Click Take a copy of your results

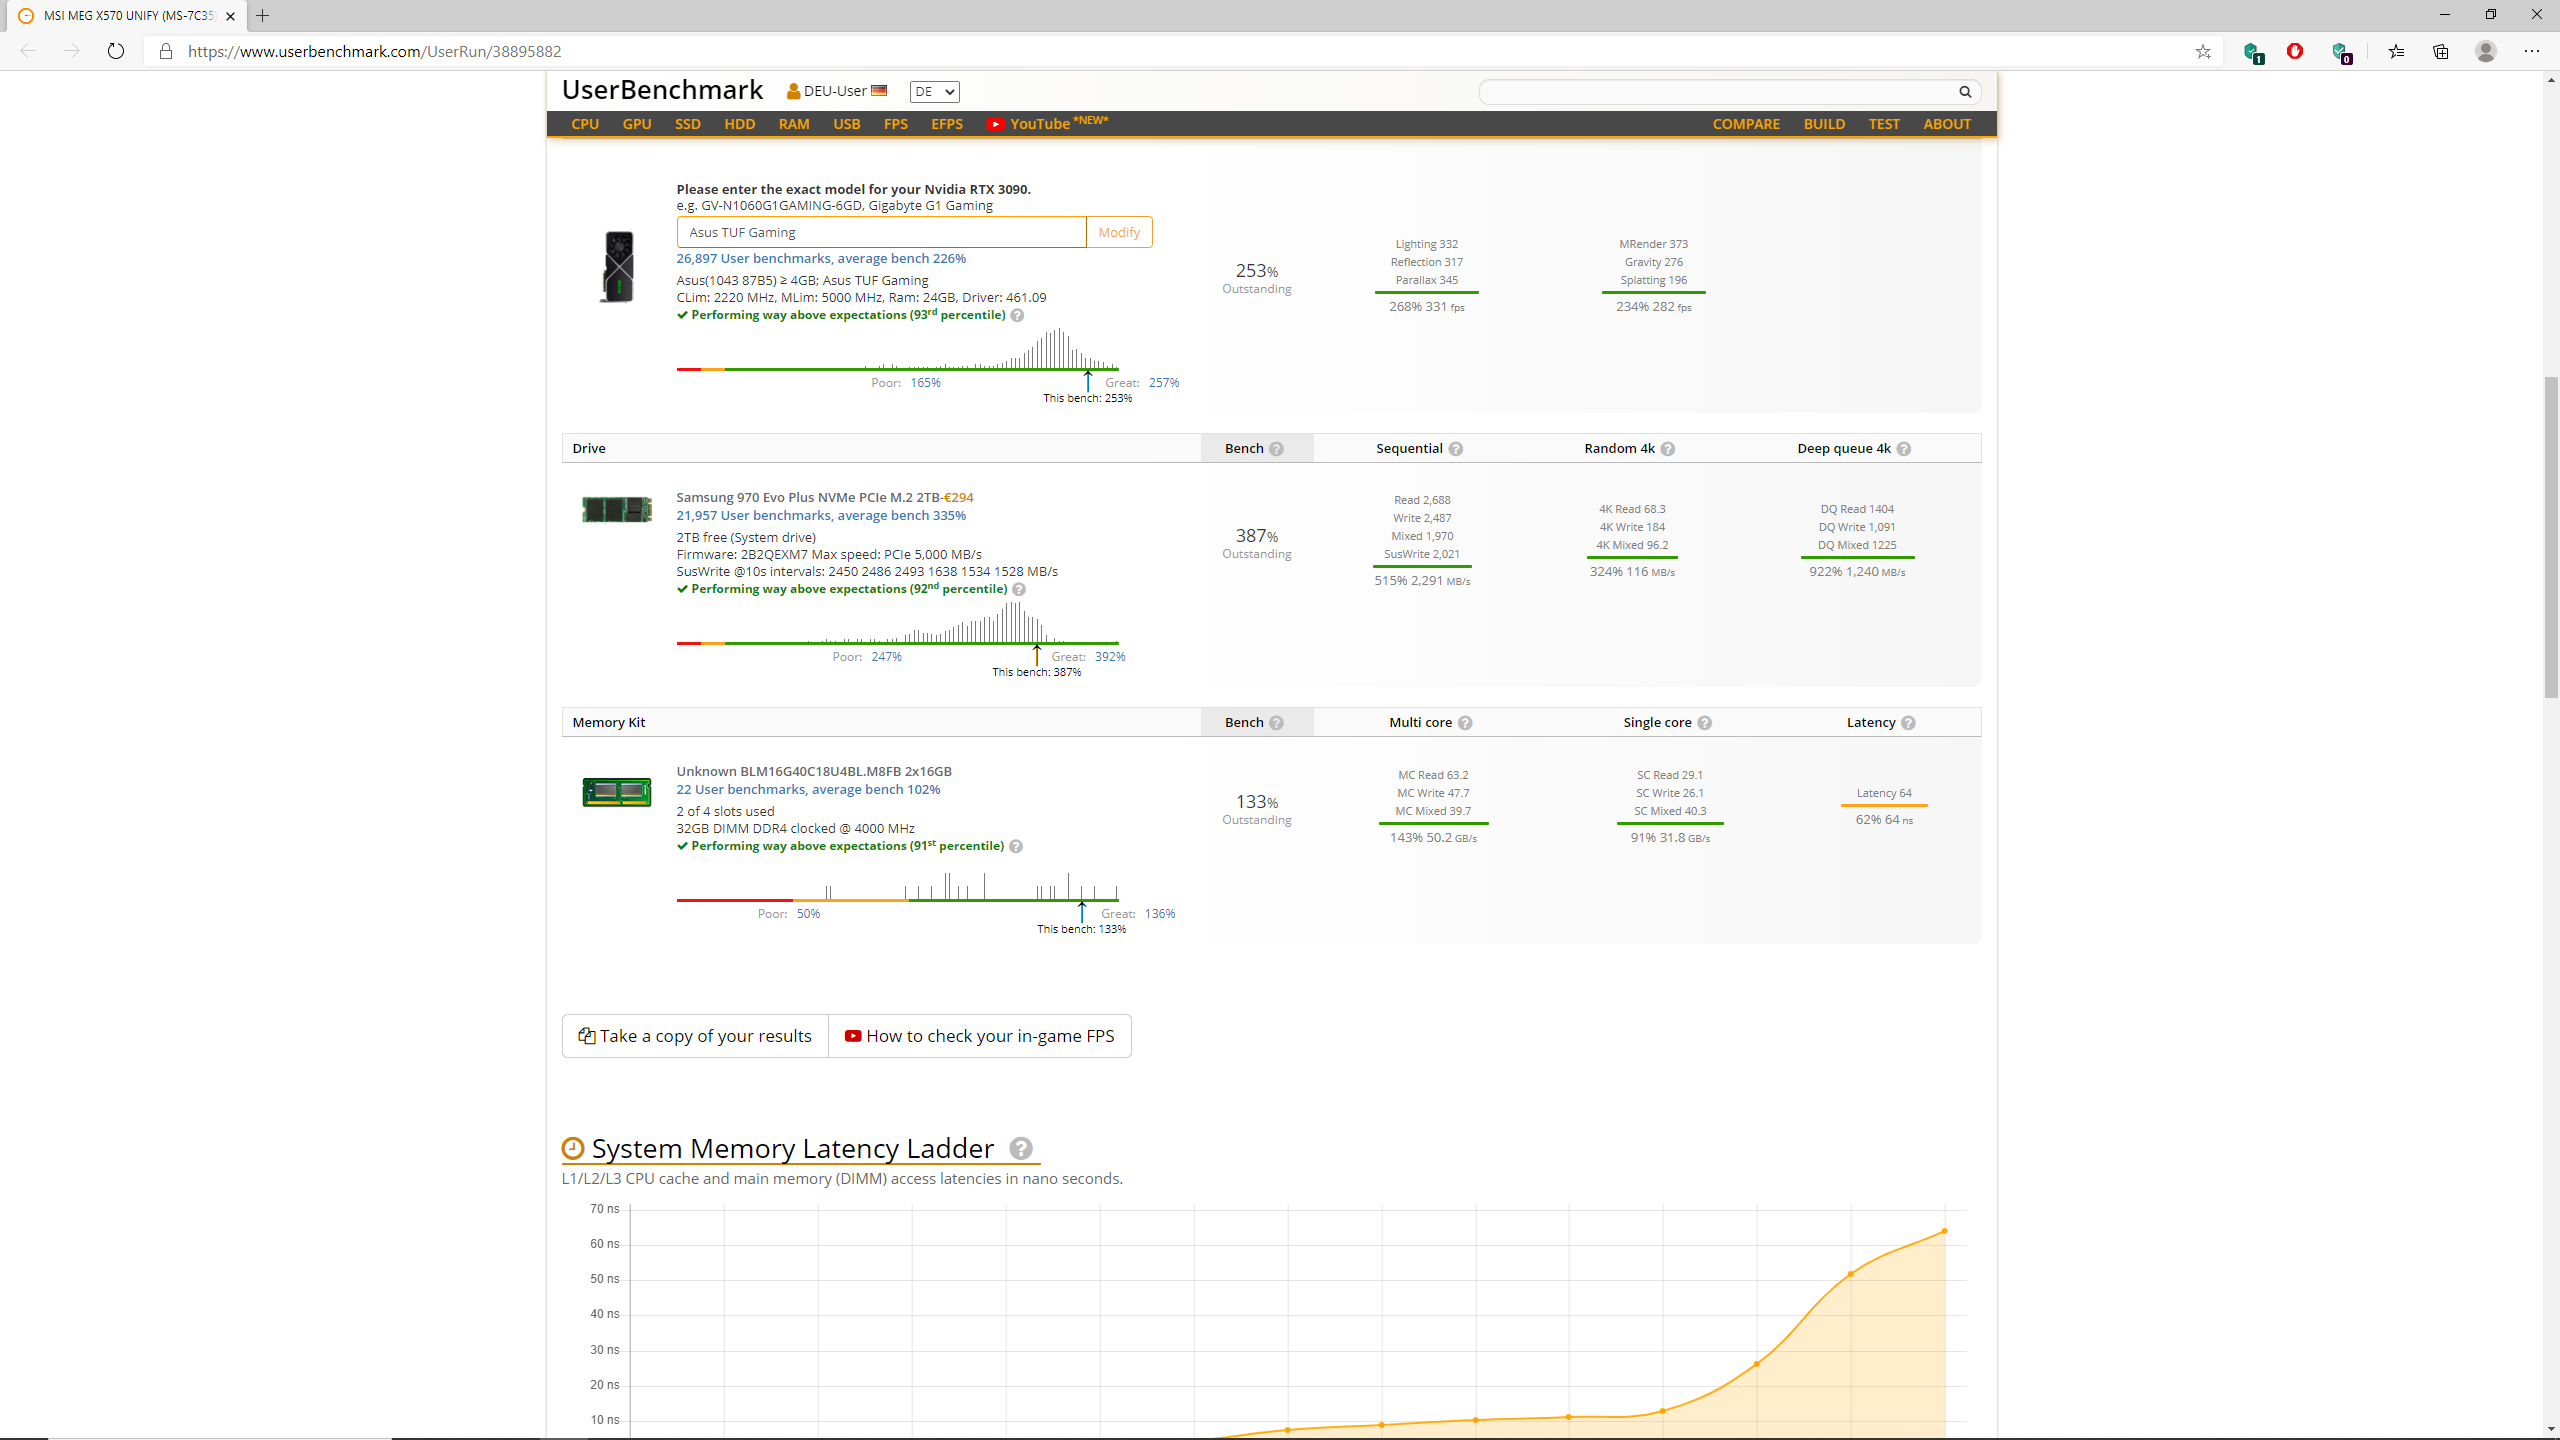tap(695, 1036)
